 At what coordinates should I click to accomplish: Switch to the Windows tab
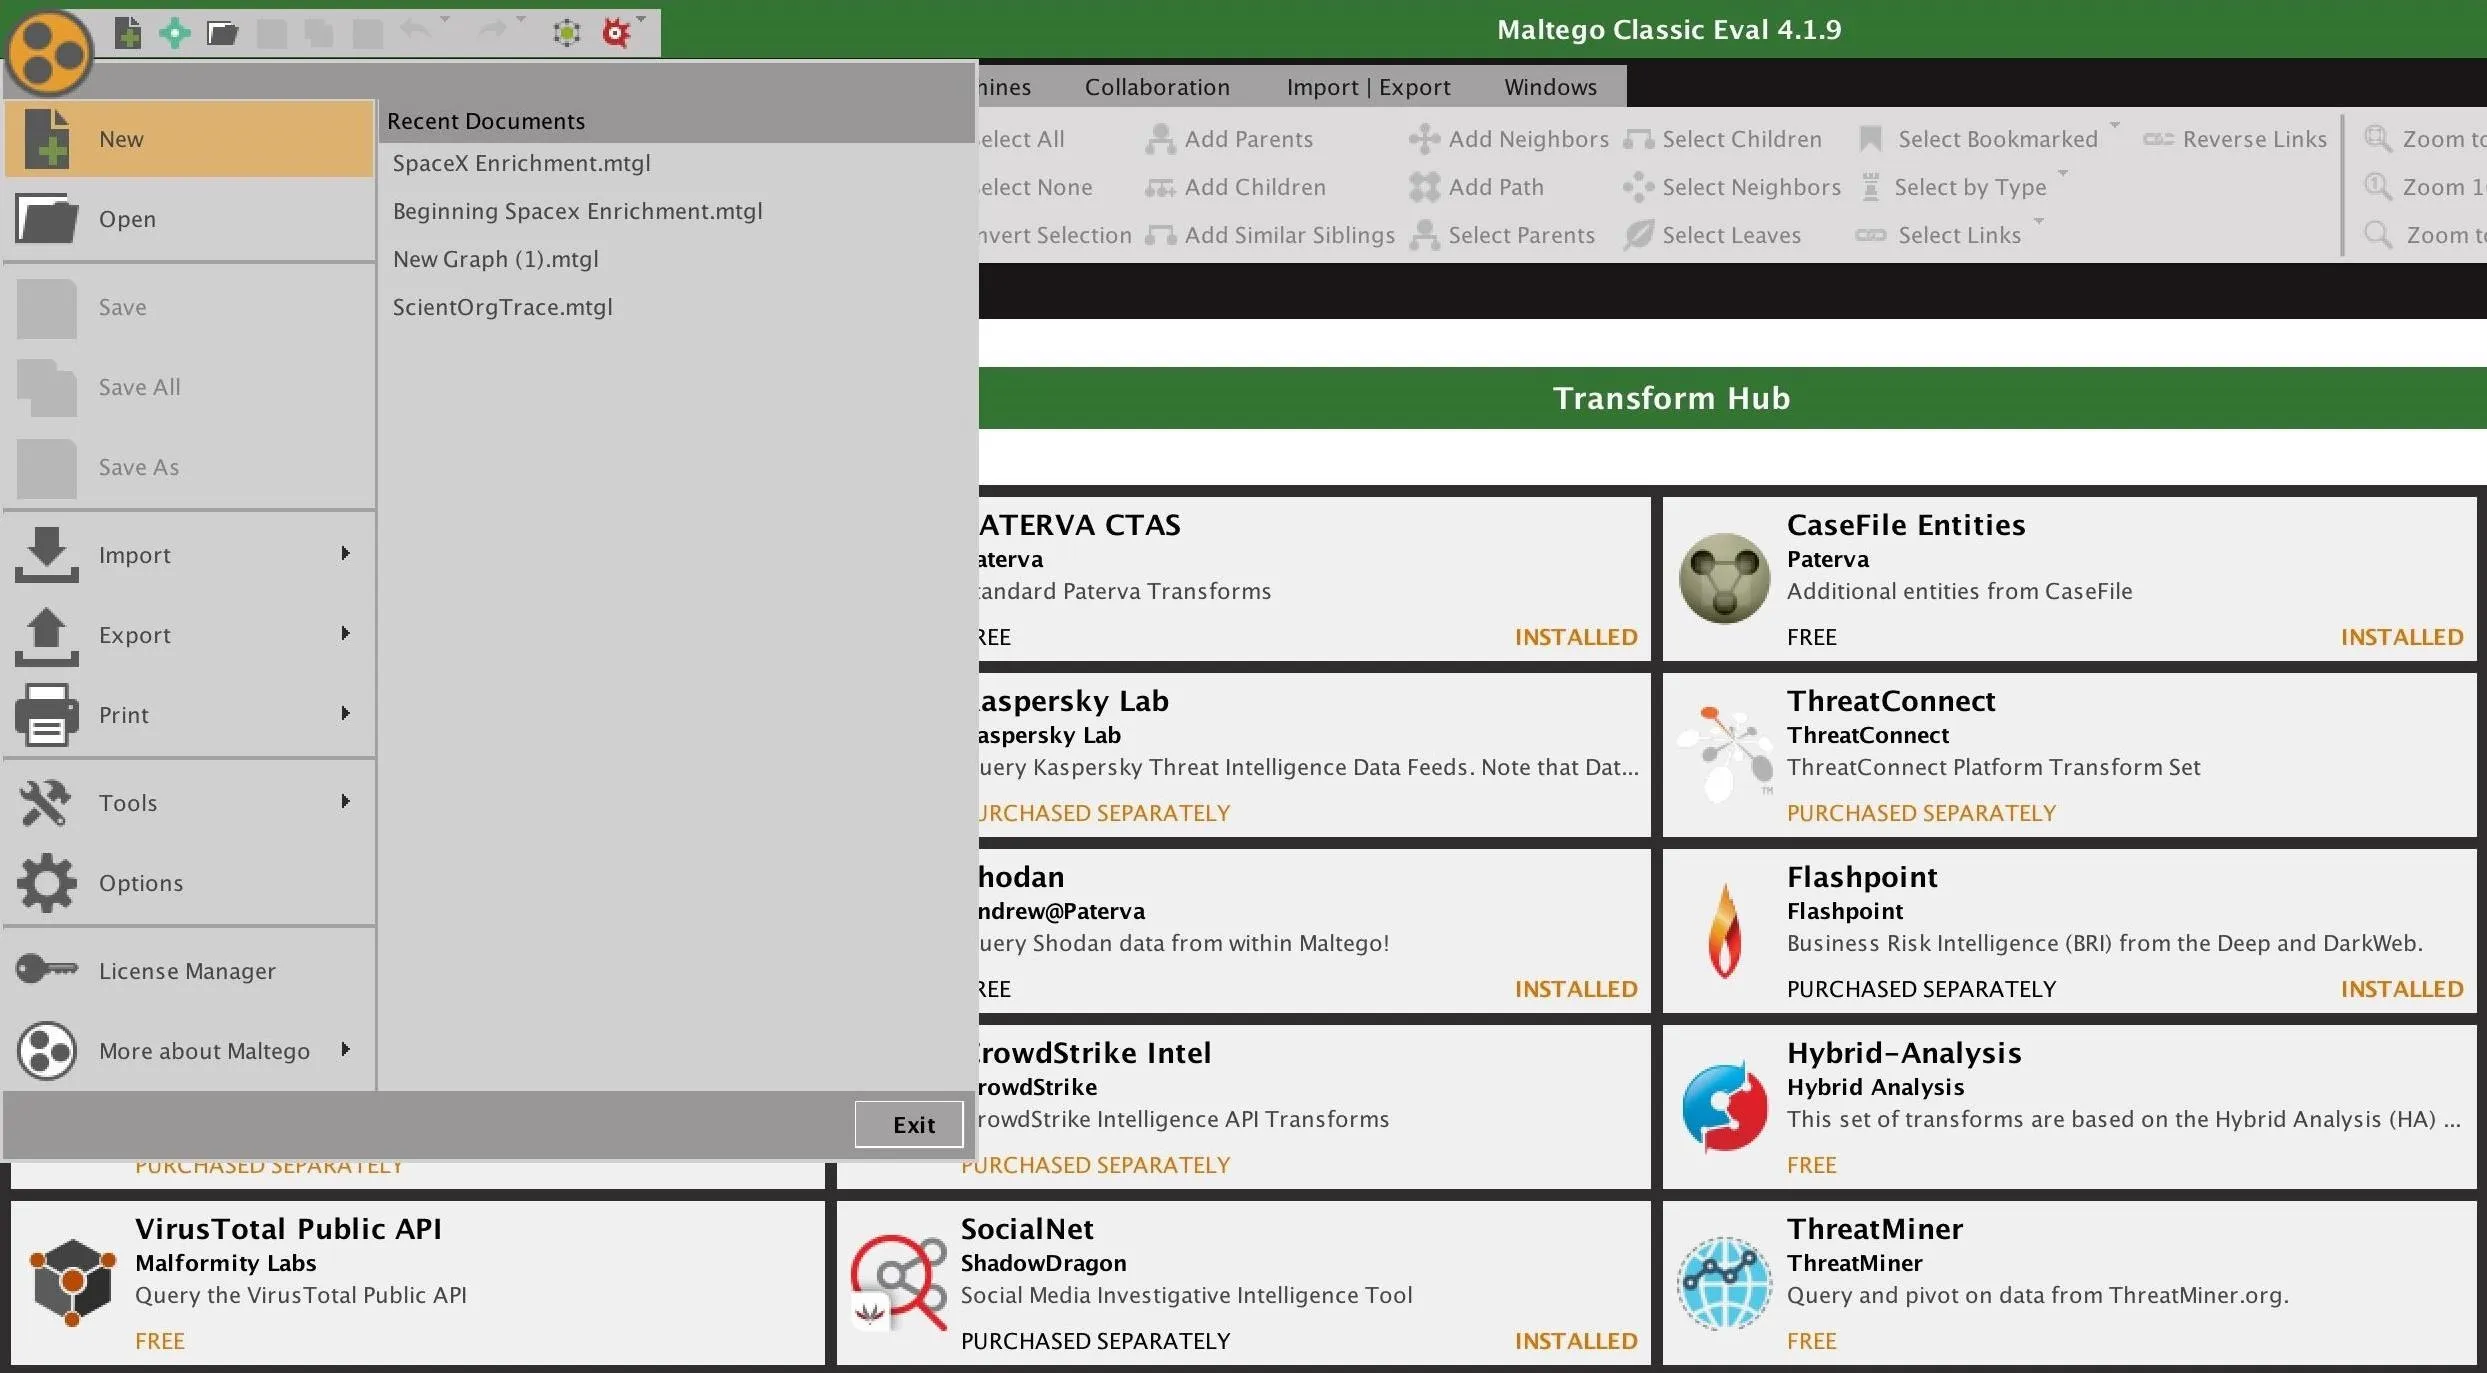(x=1550, y=87)
